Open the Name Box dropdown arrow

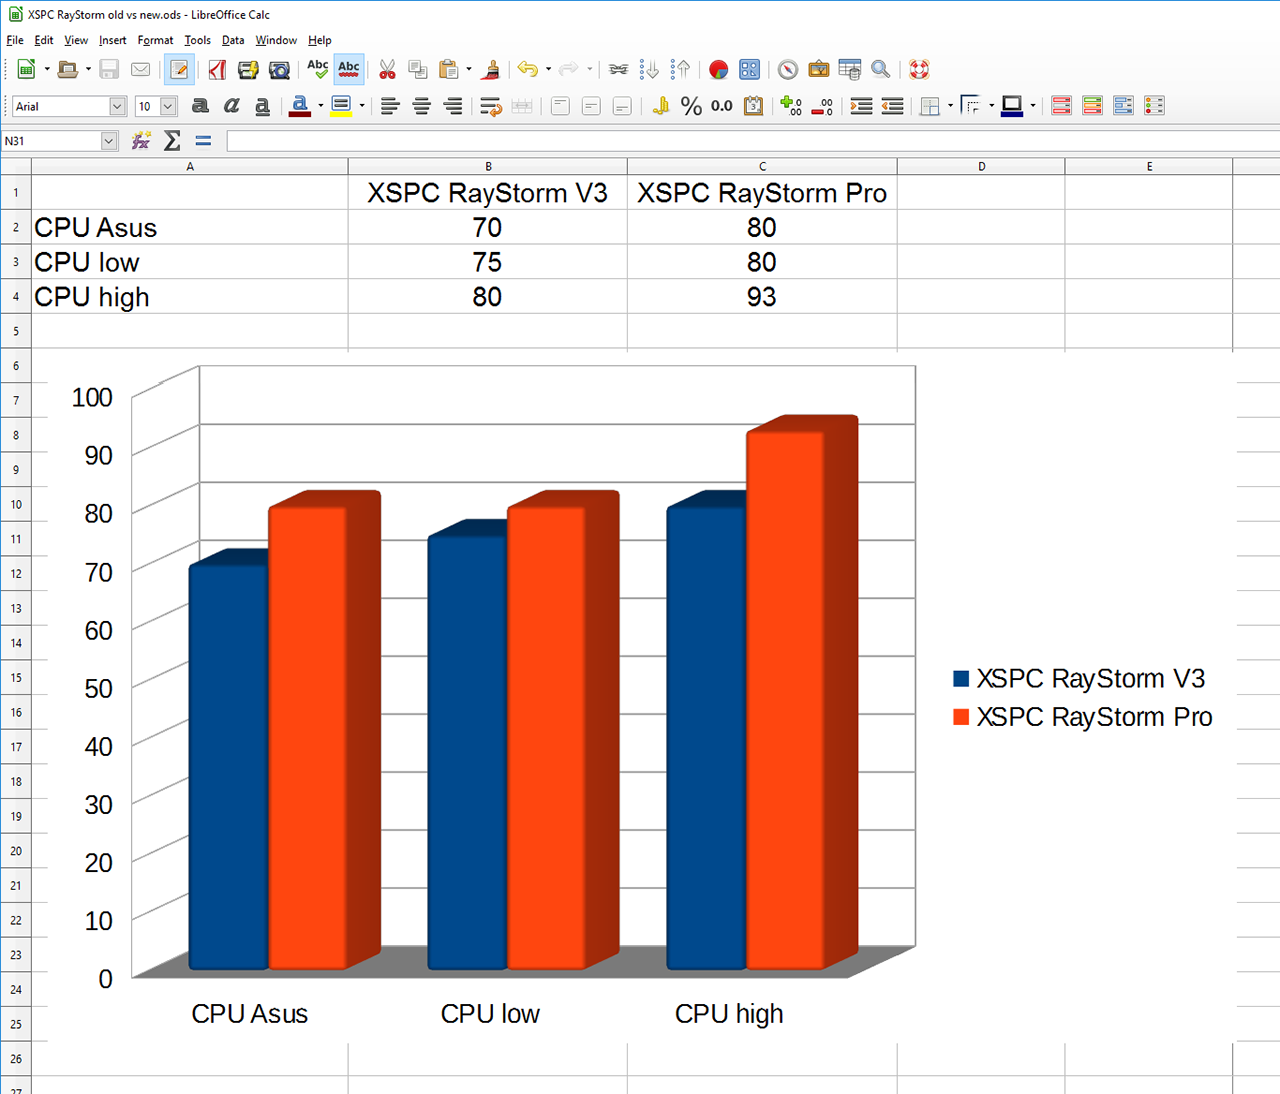point(109,141)
